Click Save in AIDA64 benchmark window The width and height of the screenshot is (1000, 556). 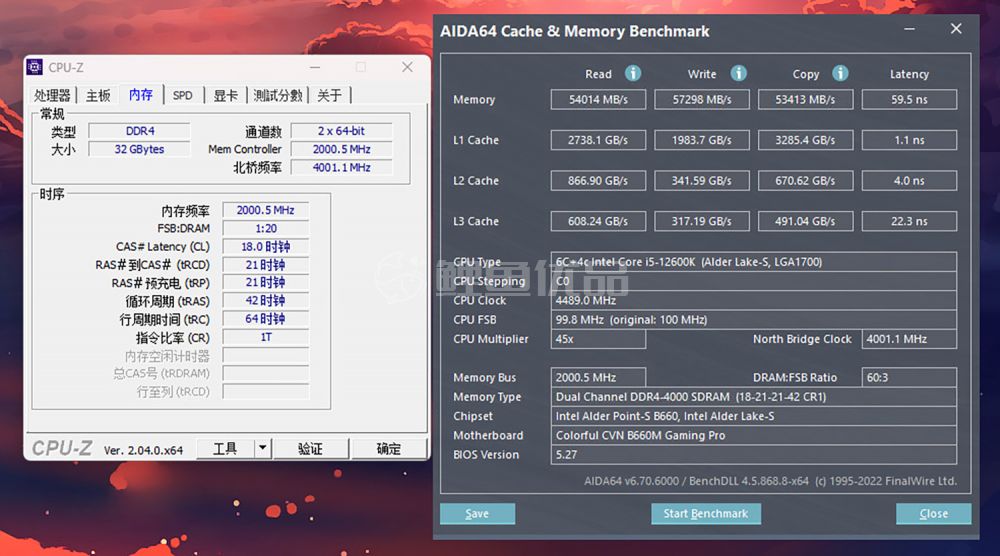(477, 514)
